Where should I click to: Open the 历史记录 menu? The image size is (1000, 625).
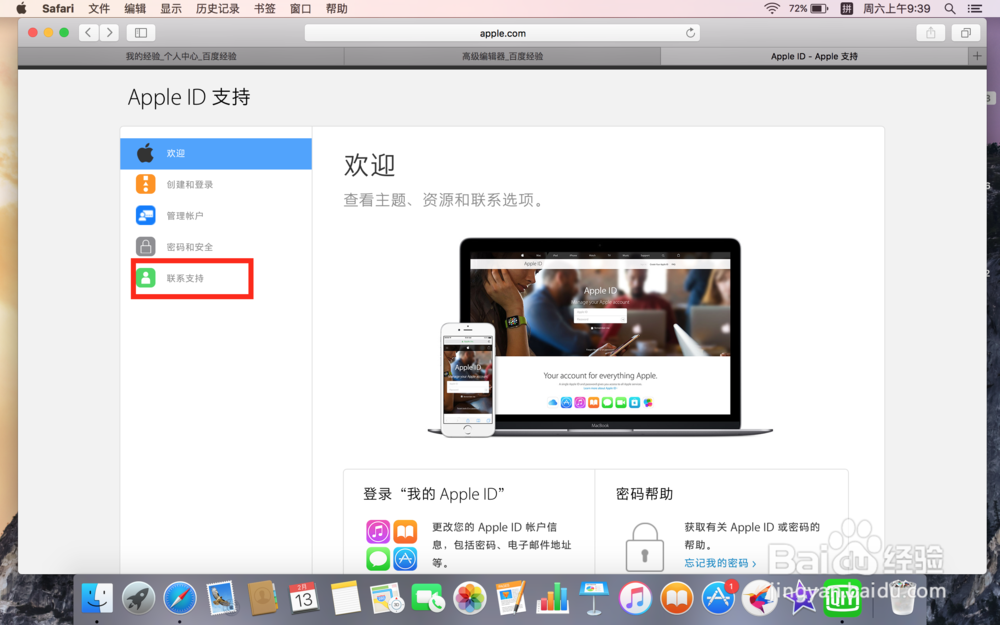[217, 8]
